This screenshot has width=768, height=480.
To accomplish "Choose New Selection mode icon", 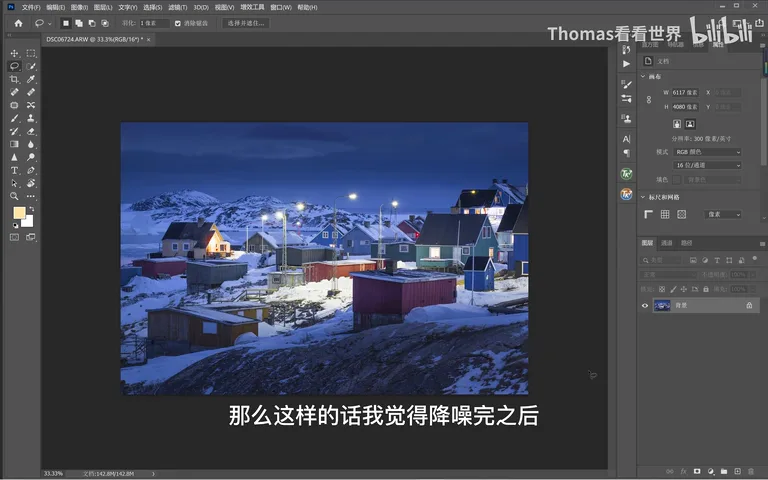I will click(x=66, y=23).
